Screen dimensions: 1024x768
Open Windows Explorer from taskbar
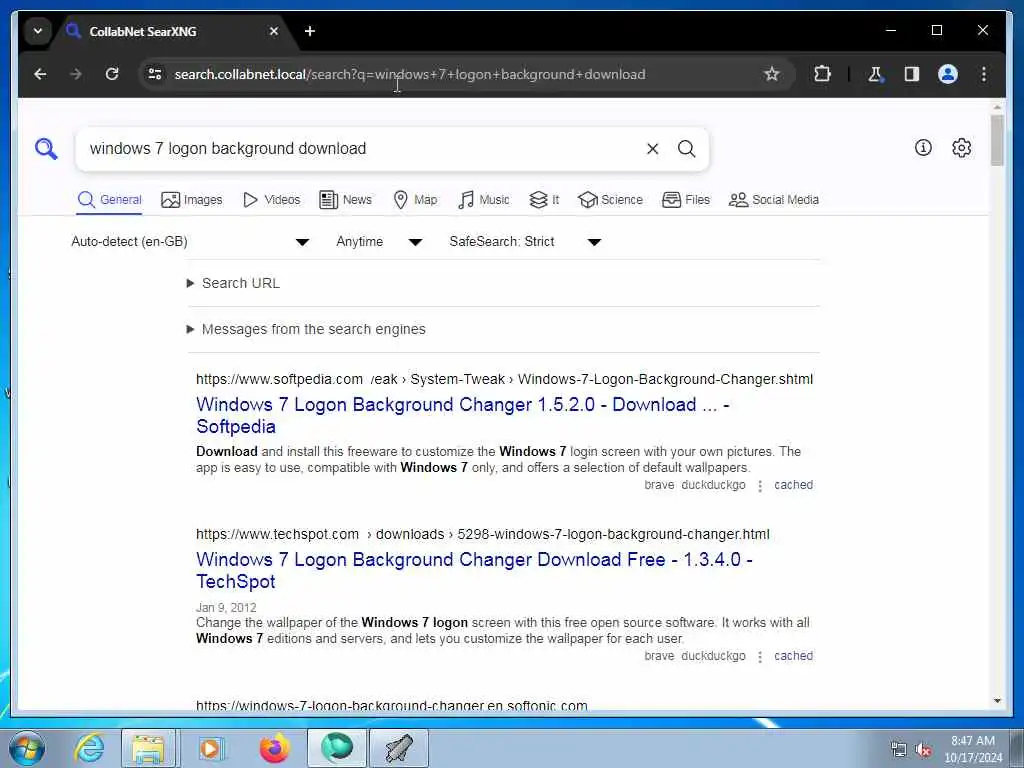148,748
